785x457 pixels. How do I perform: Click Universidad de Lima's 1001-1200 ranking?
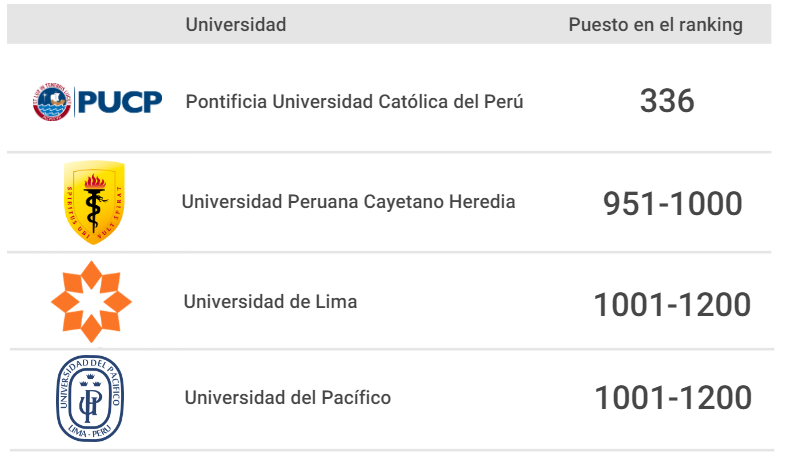tap(672, 304)
